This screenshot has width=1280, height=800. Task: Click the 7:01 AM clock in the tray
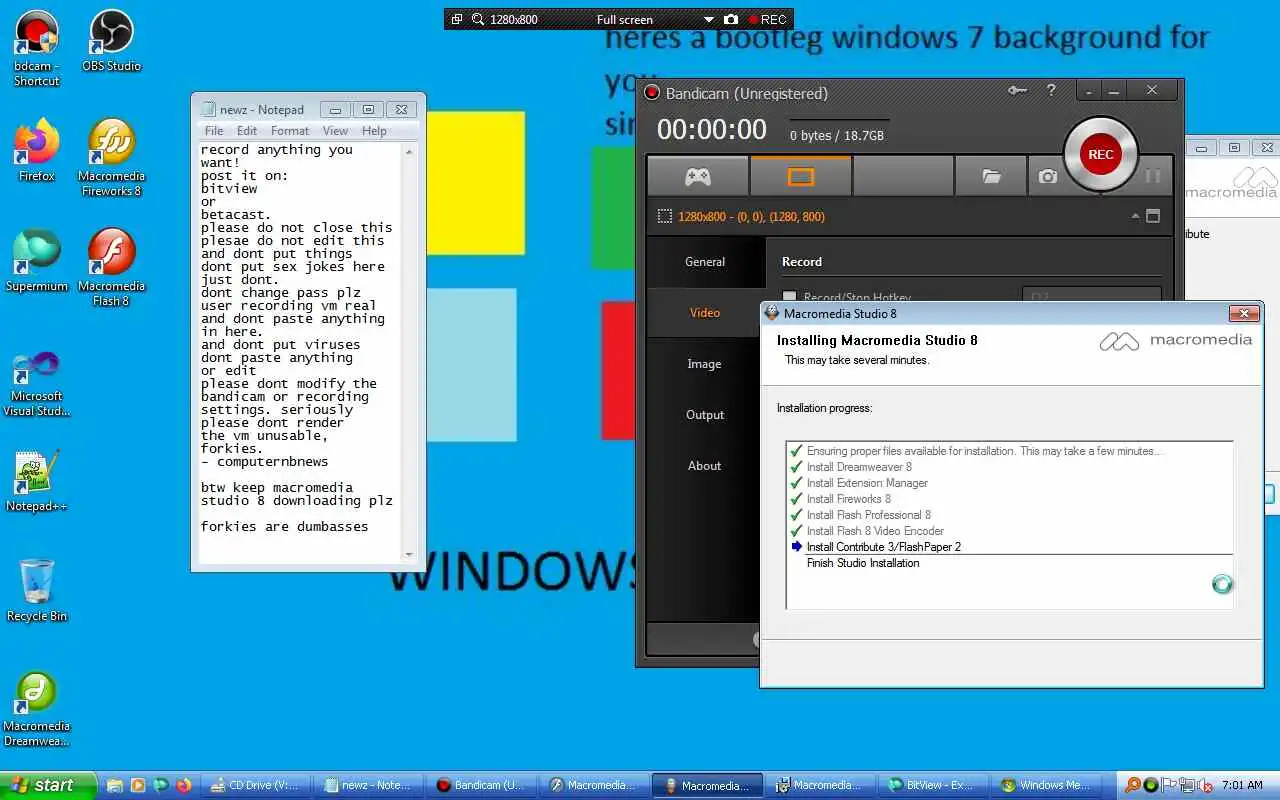(x=1242, y=785)
